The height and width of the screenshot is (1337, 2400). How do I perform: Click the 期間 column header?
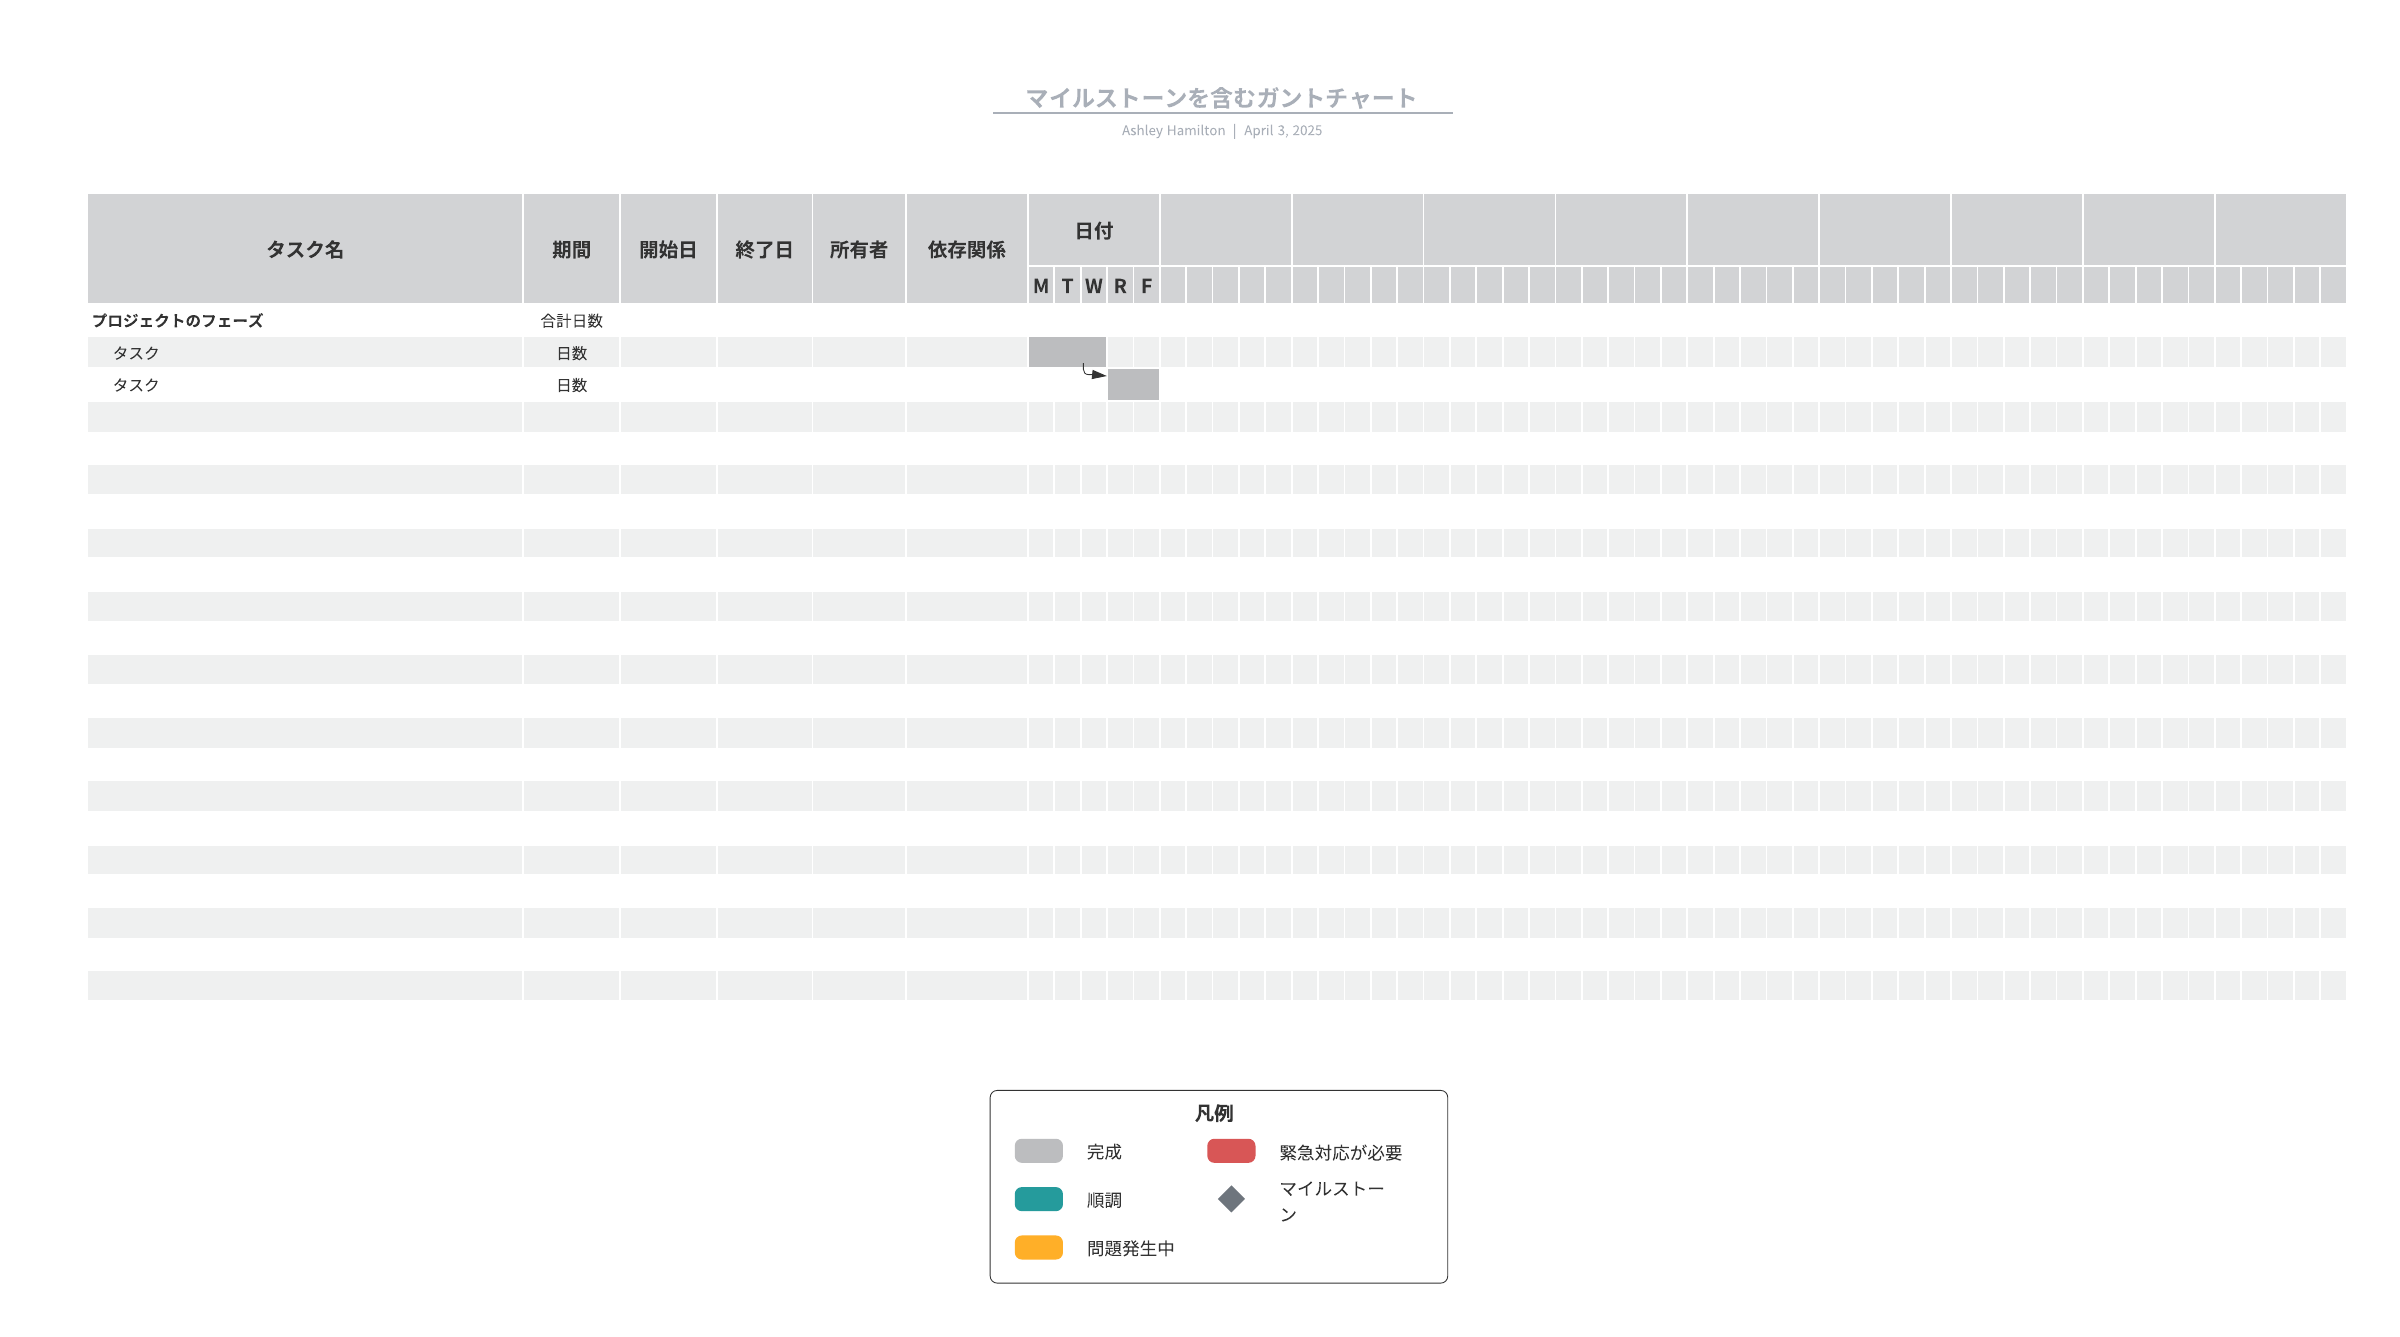(x=571, y=249)
